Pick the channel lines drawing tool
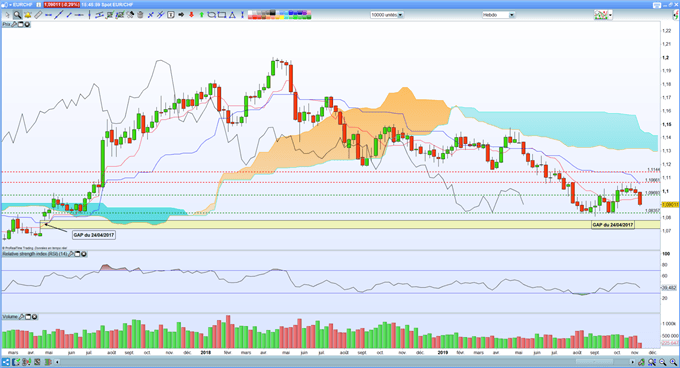This screenshot has height=368, width=680. click(x=99, y=15)
